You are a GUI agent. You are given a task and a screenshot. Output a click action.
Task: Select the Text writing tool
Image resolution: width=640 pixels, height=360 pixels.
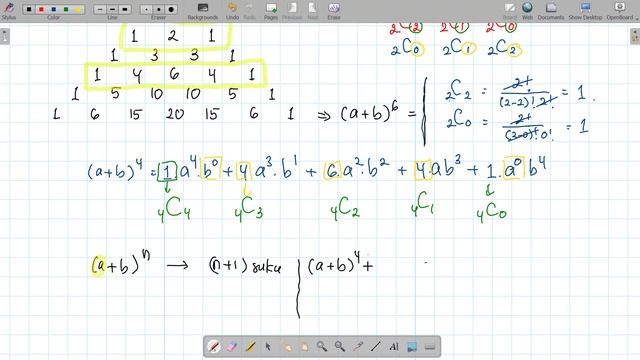coord(394,347)
